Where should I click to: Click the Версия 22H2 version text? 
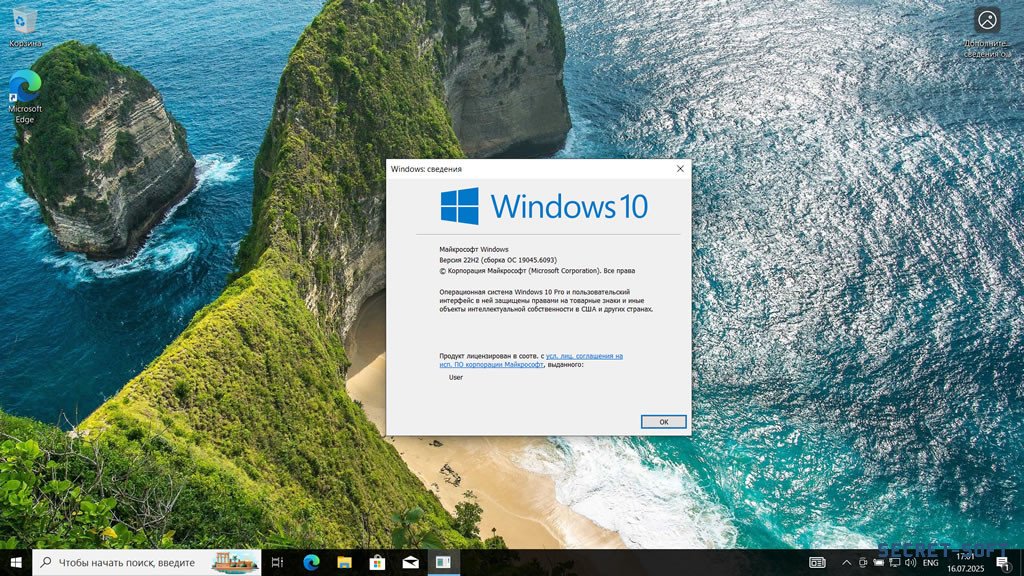(x=498, y=260)
